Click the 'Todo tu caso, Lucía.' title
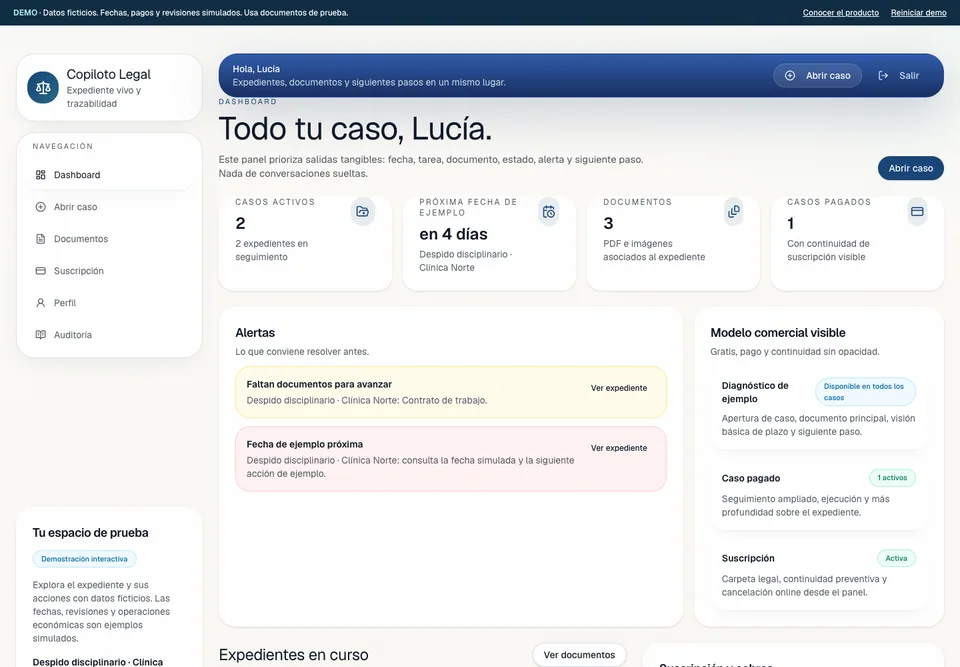 point(355,129)
